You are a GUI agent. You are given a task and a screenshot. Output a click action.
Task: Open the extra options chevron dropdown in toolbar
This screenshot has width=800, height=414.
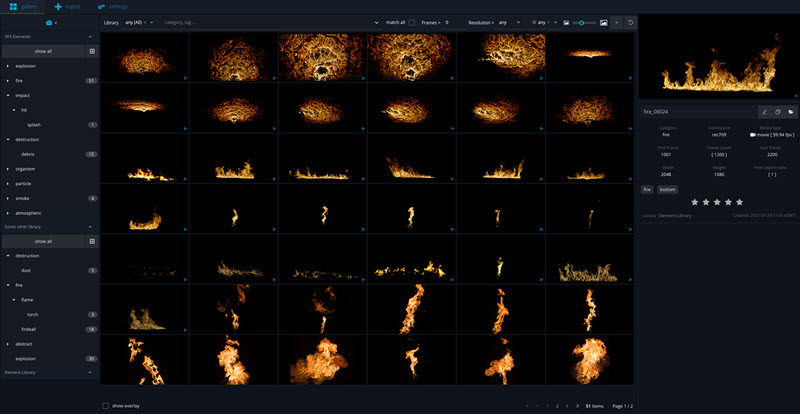pos(616,22)
